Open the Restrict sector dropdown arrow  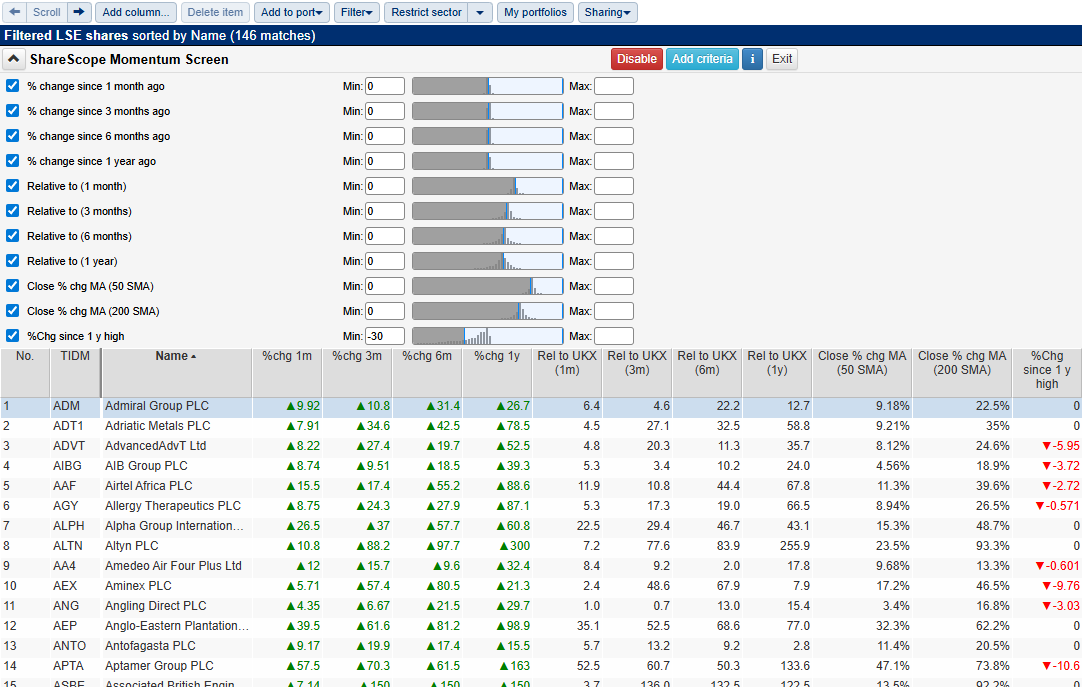[480, 12]
